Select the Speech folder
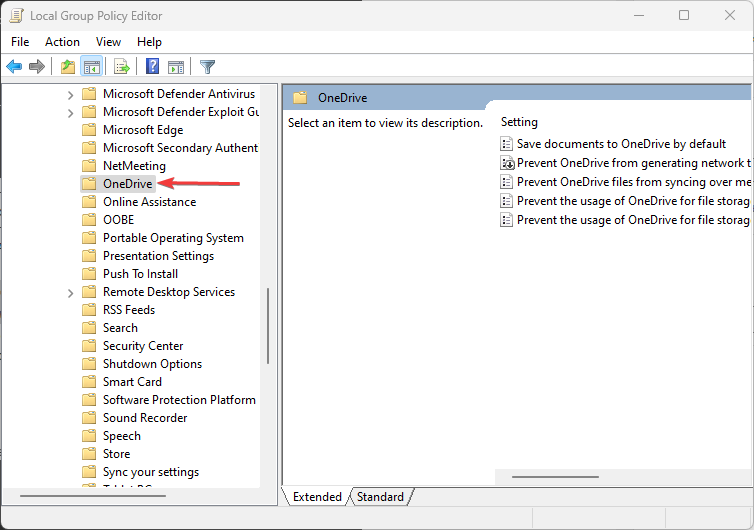Viewport: 754px width, 530px height. pos(122,436)
